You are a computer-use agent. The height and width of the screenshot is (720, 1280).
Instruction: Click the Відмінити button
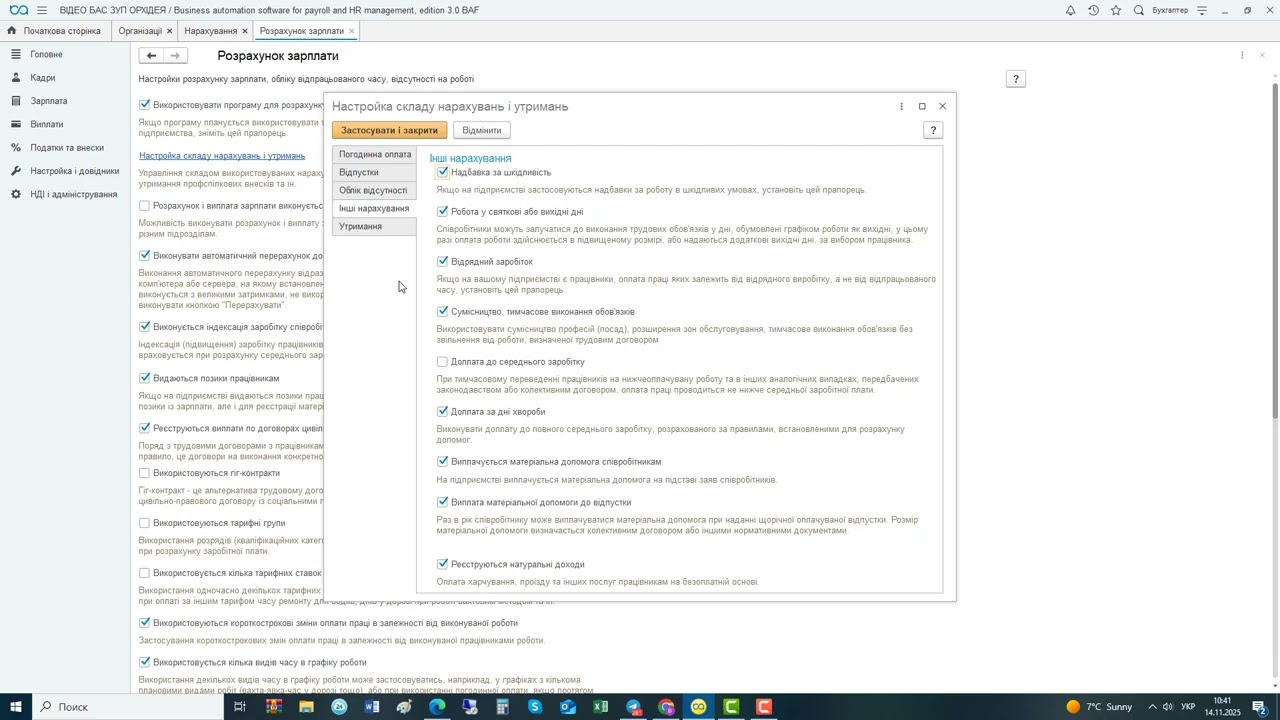(x=482, y=130)
